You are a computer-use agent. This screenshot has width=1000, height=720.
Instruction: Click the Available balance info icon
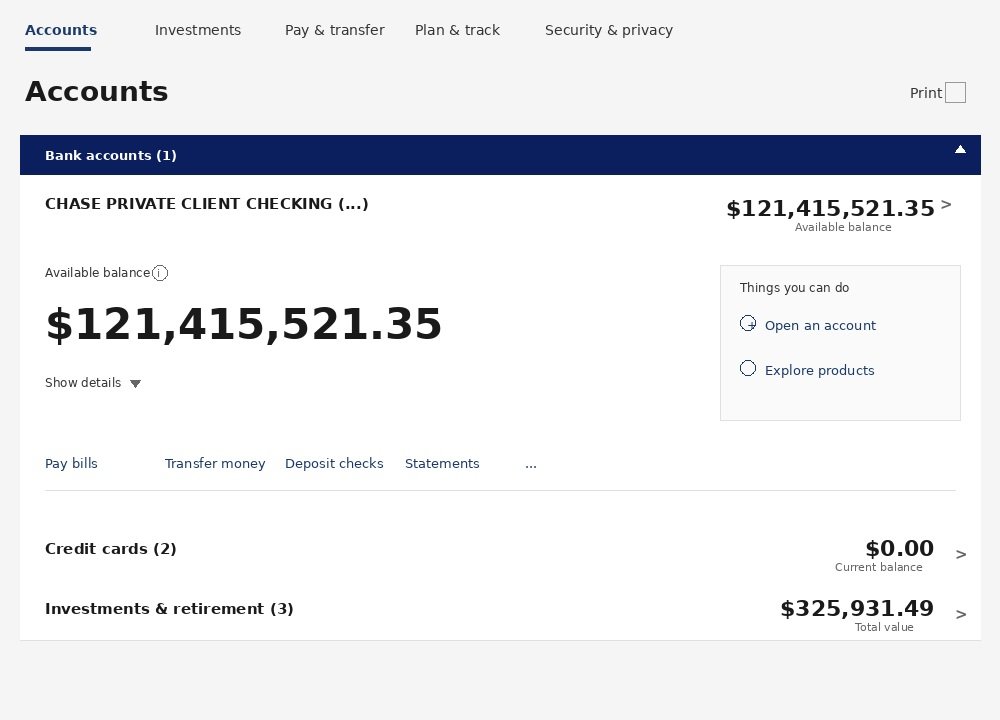(x=160, y=273)
